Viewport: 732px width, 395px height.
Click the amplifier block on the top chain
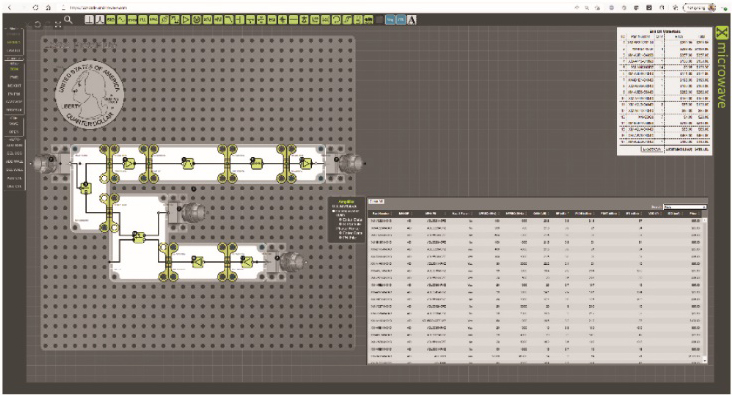click(129, 163)
